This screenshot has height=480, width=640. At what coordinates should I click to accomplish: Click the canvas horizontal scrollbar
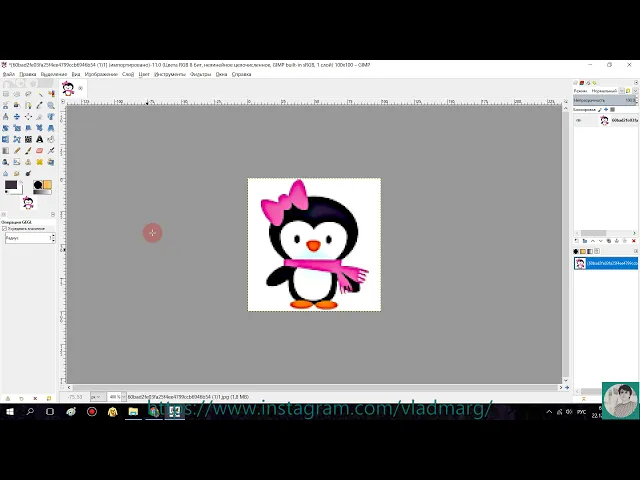(314, 387)
